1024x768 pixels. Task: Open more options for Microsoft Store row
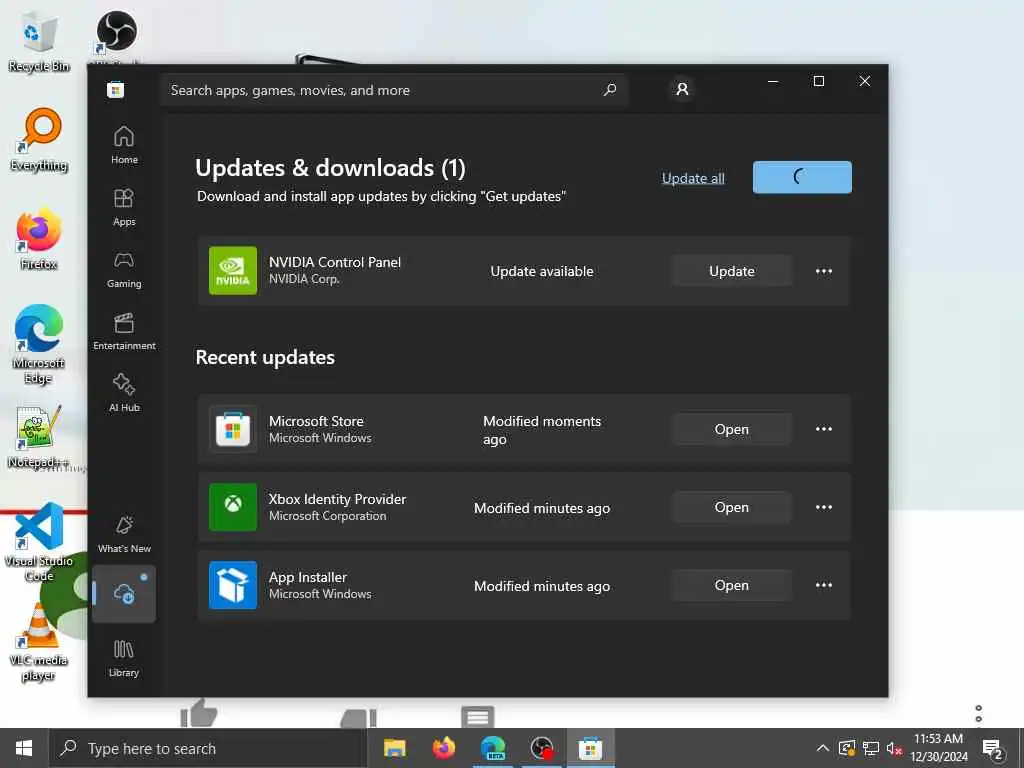824,429
